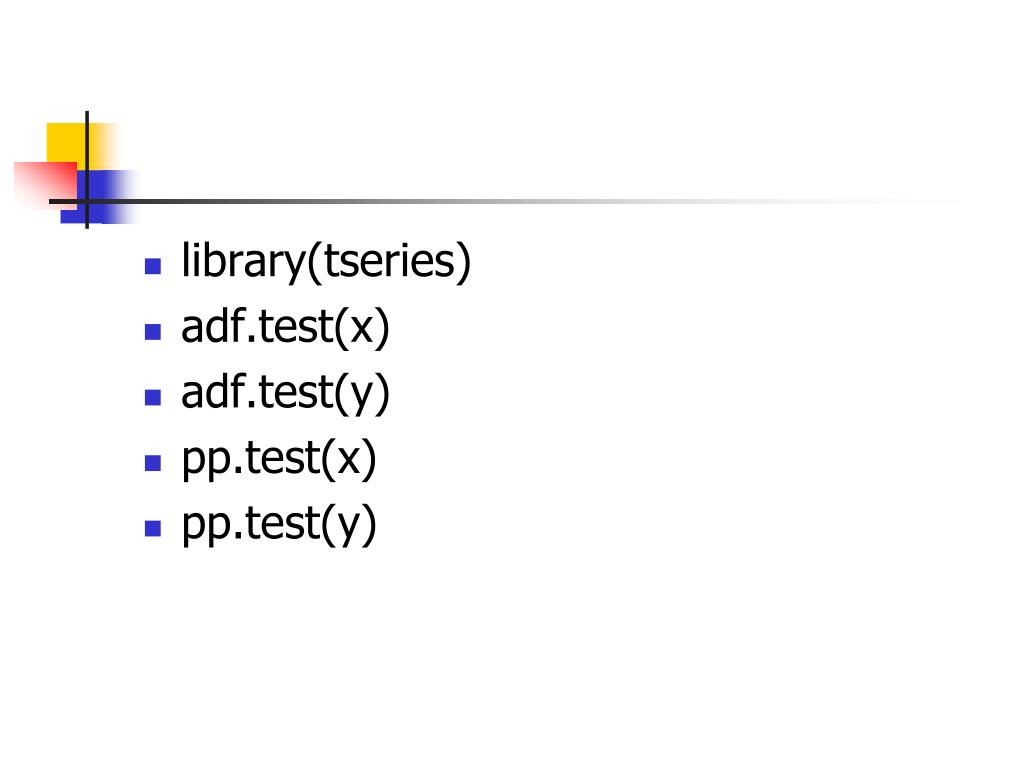Image resolution: width=1024 pixels, height=768 pixels.
Task: Select the pp.test(x) text
Action: coord(278,458)
